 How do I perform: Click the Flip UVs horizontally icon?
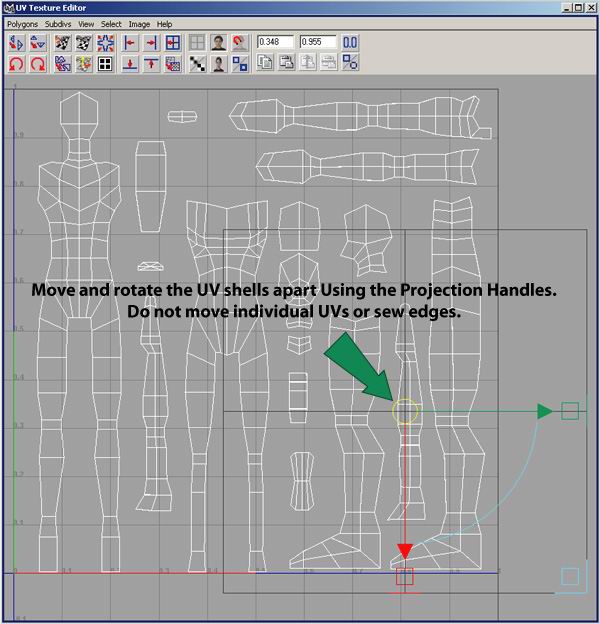(16, 43)
